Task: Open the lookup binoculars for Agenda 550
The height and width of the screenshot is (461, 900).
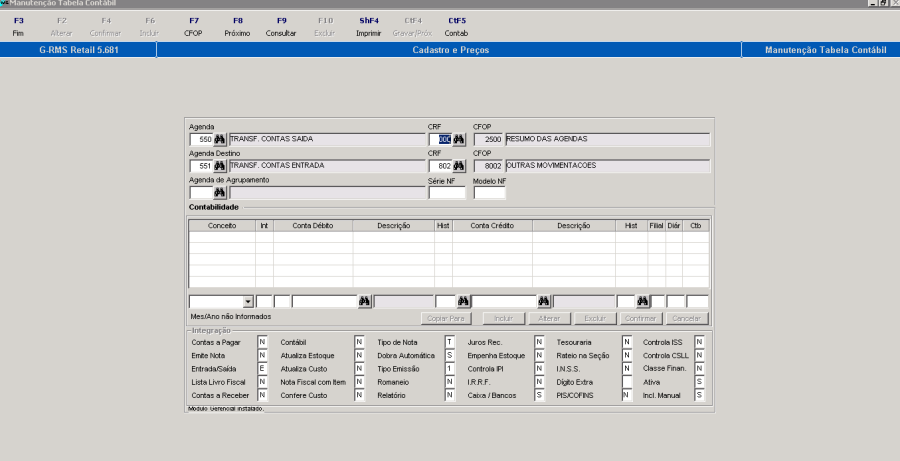Action: (220, 140)
